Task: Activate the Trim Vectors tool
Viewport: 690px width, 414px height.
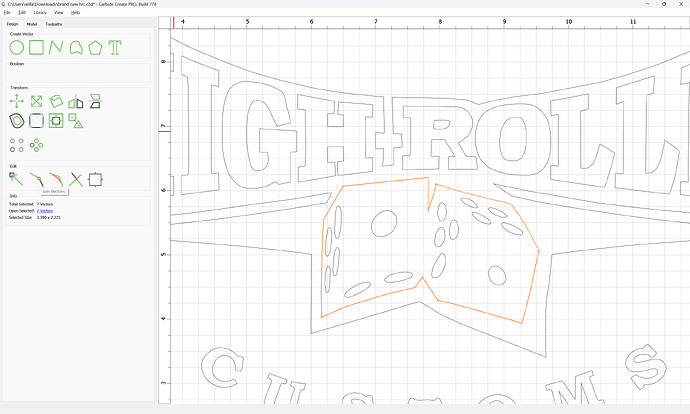Action: (x=76, y=180)
